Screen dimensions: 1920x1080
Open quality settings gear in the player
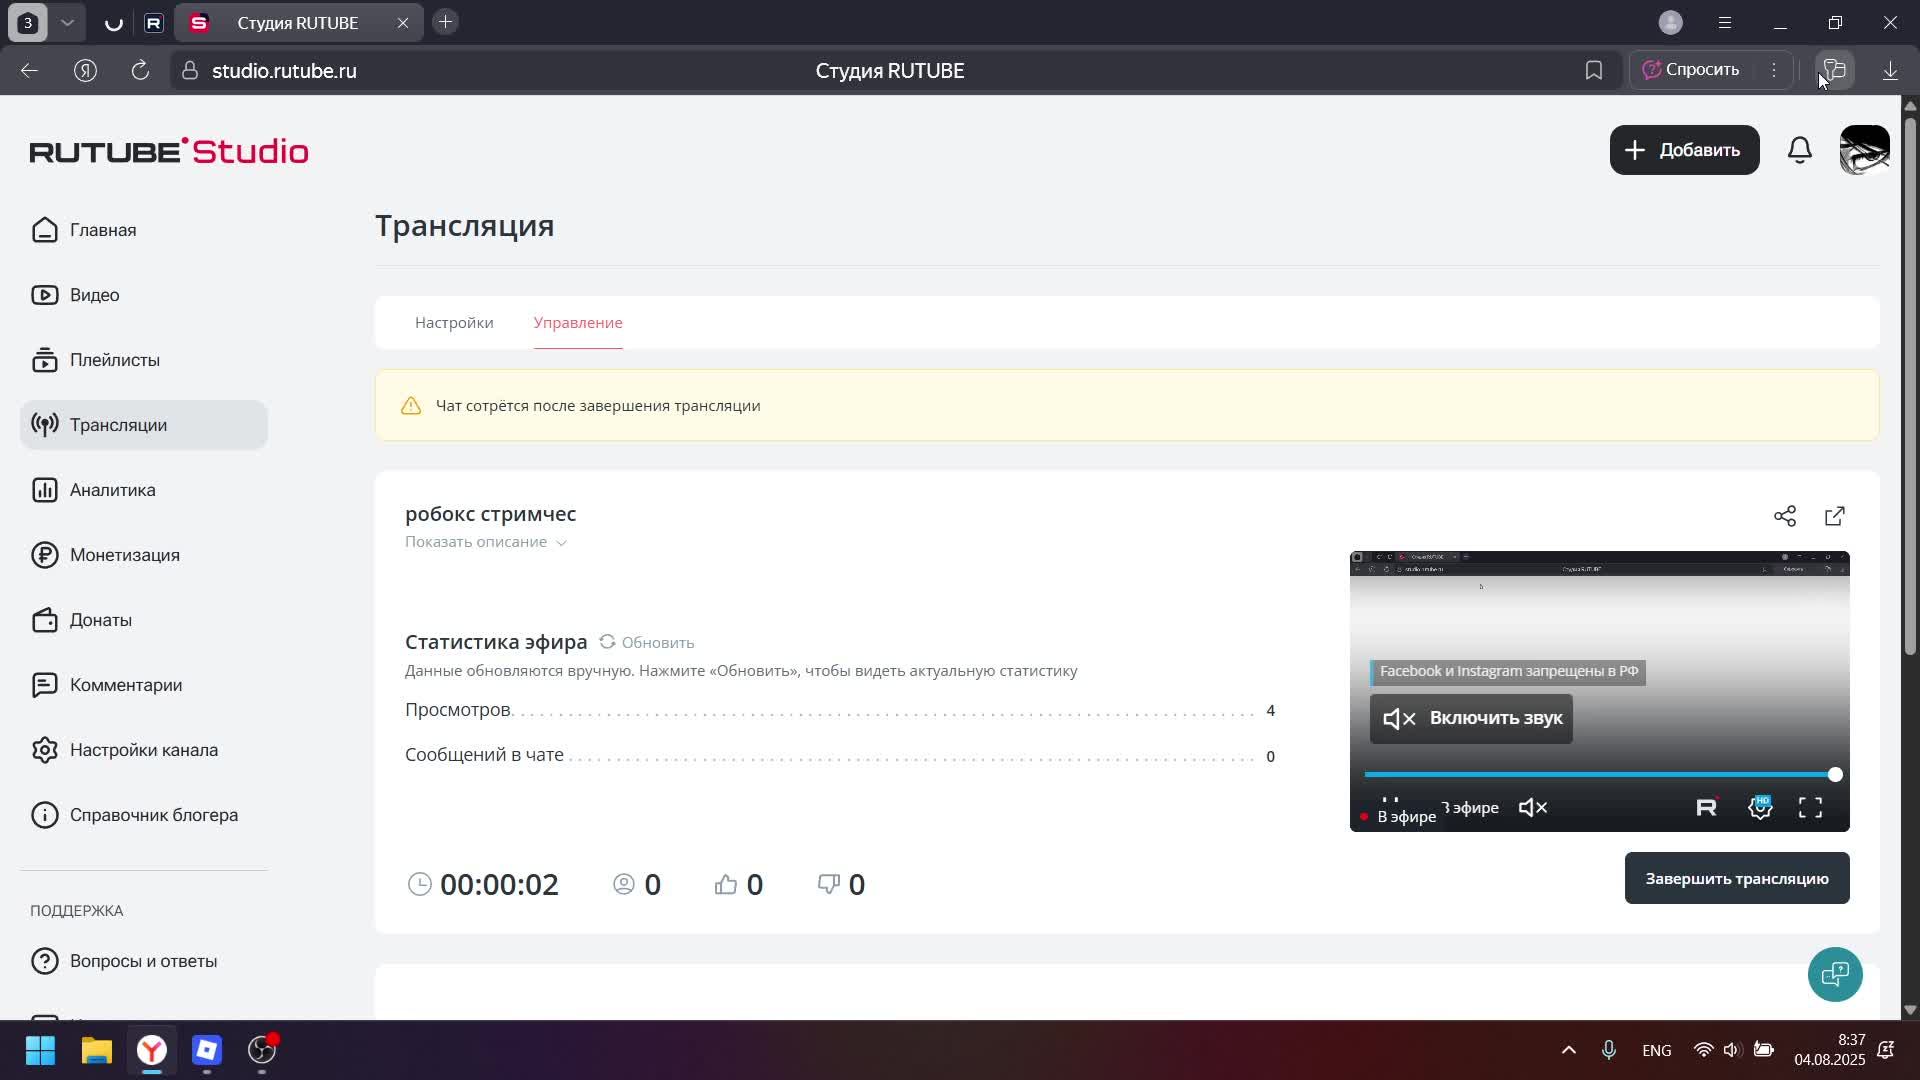(1761, 807)
